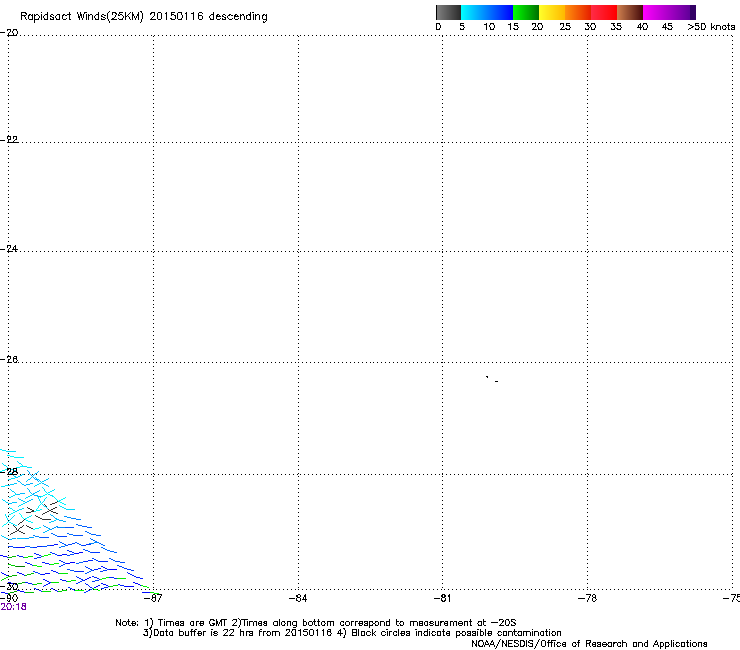Click the yellow 20-25 knots color segment
The height and width of the screenshot is (650, 740).
point(552,12)
